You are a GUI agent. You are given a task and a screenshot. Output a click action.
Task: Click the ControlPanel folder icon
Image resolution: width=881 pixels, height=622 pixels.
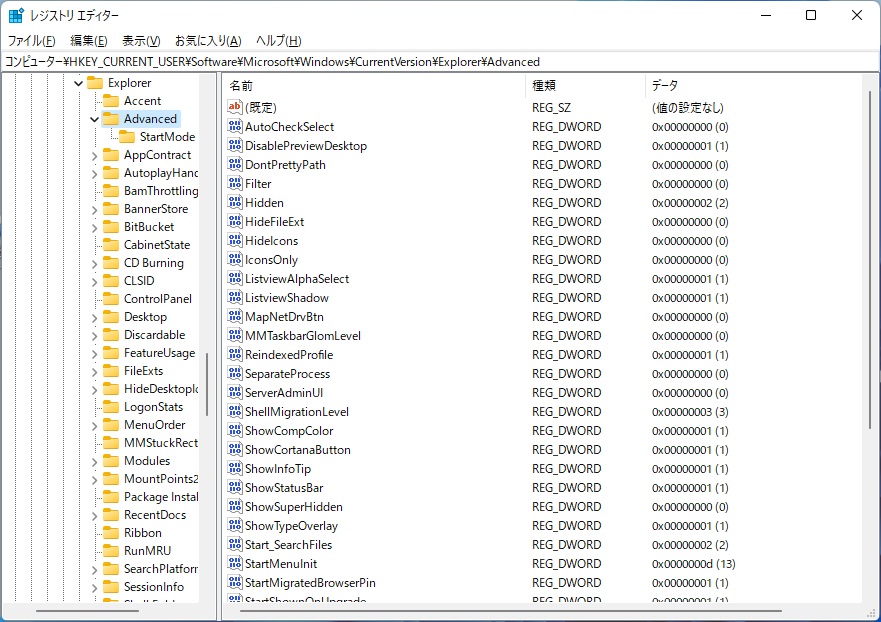coord(111,298)
